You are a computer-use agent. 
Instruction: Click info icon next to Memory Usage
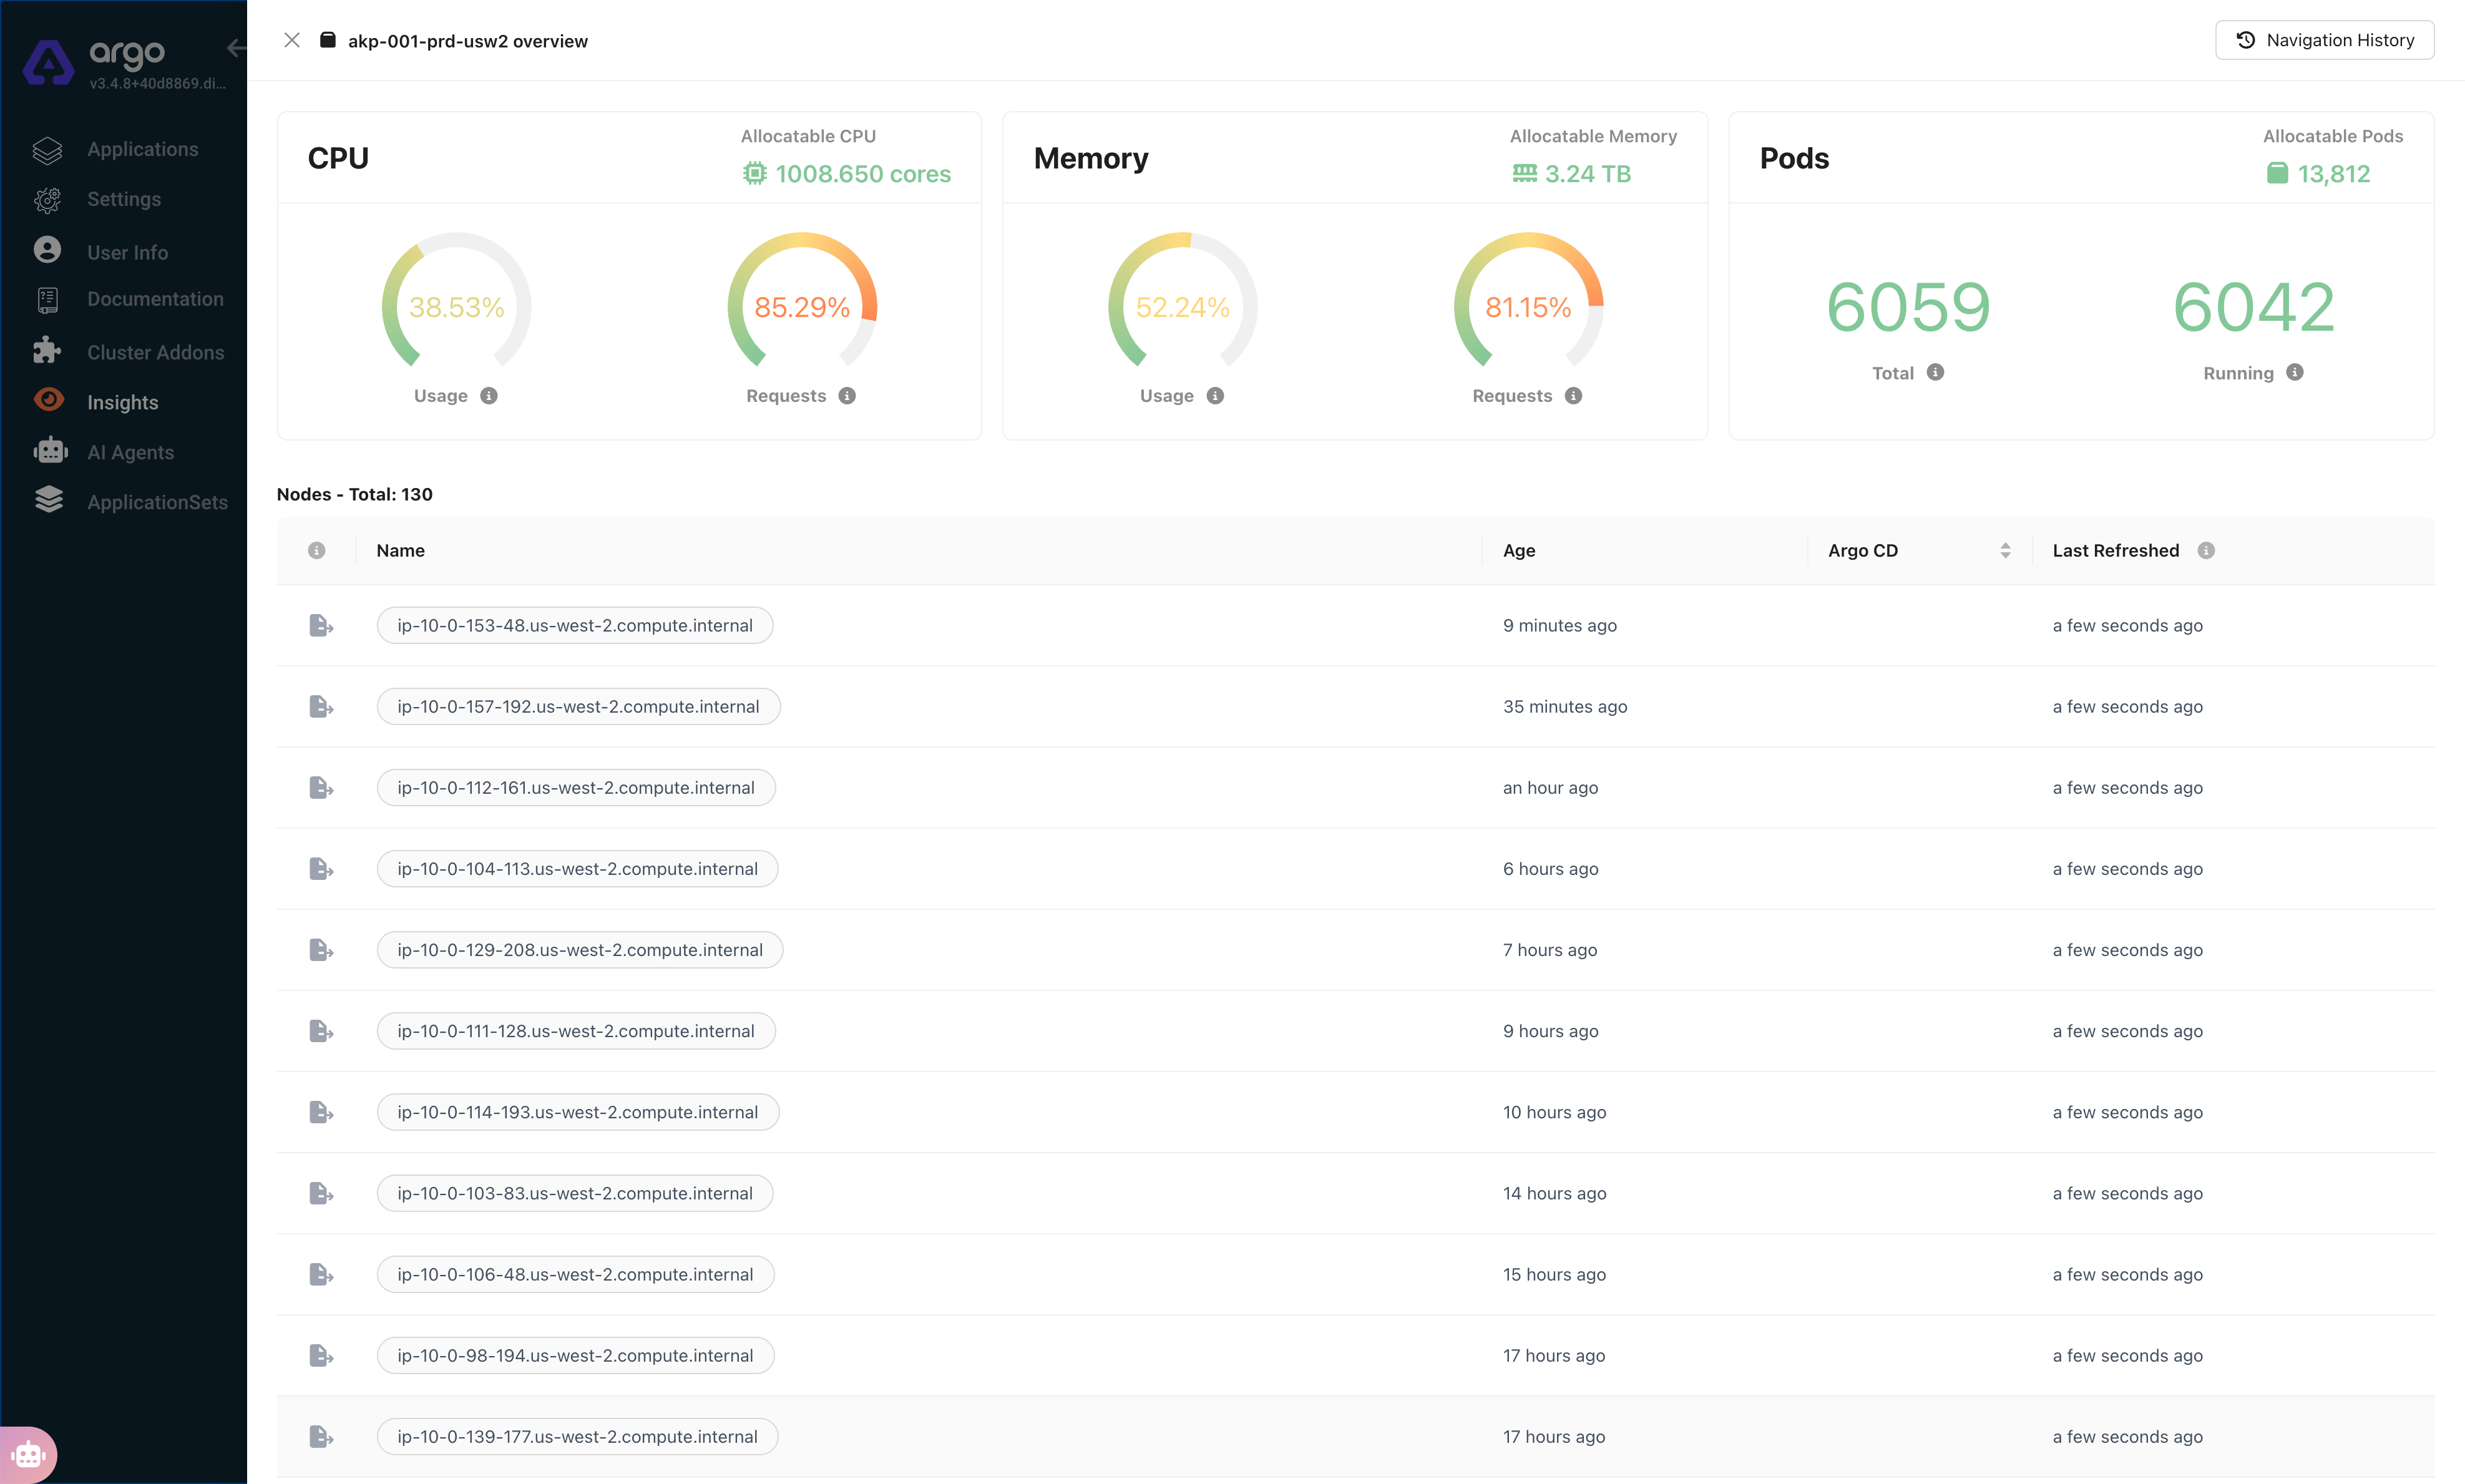(1215, 396)
